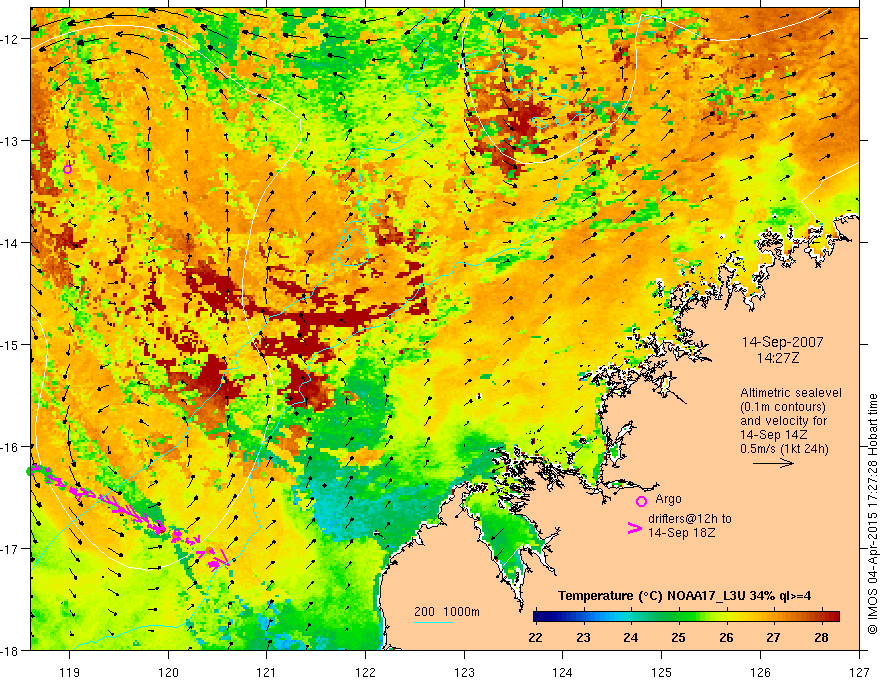The height and width of the screenshot is (680, 880).
Task: Click the "14-Sep 18Z" legend text
Action: pos(682,533)
